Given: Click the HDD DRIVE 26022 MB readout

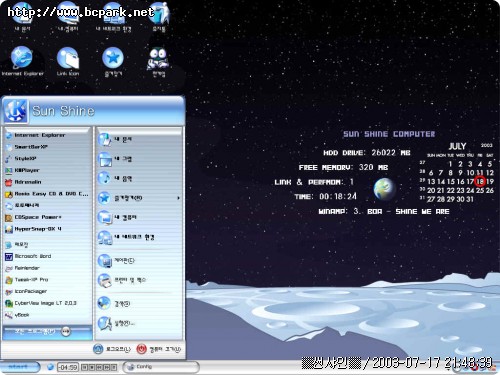Looking at the screenshot, I should tap(367, 153).
